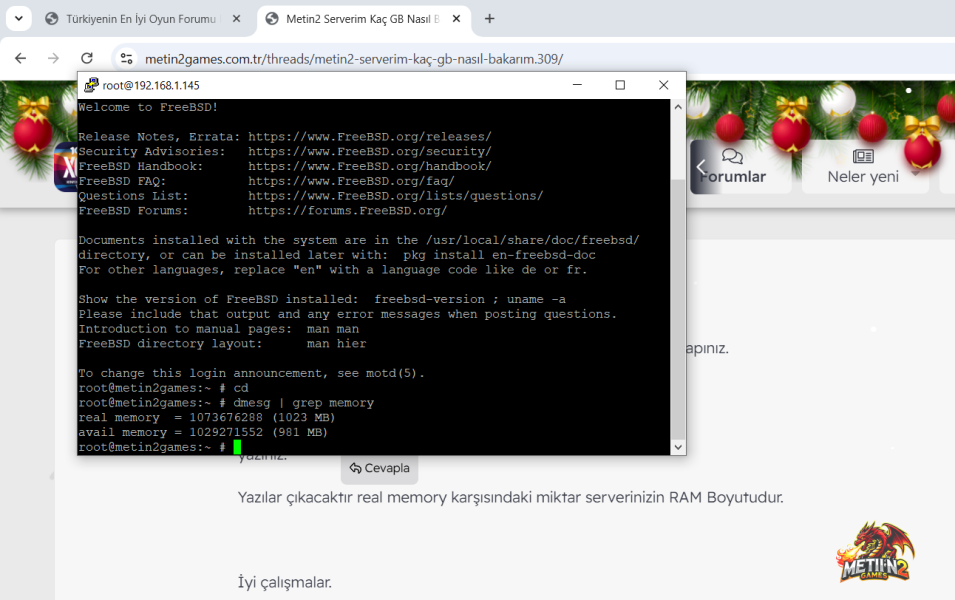Close the Metin2 Serverim Kaç GB tab
Screen dimensions: 955x600
[x=456, y=19]
